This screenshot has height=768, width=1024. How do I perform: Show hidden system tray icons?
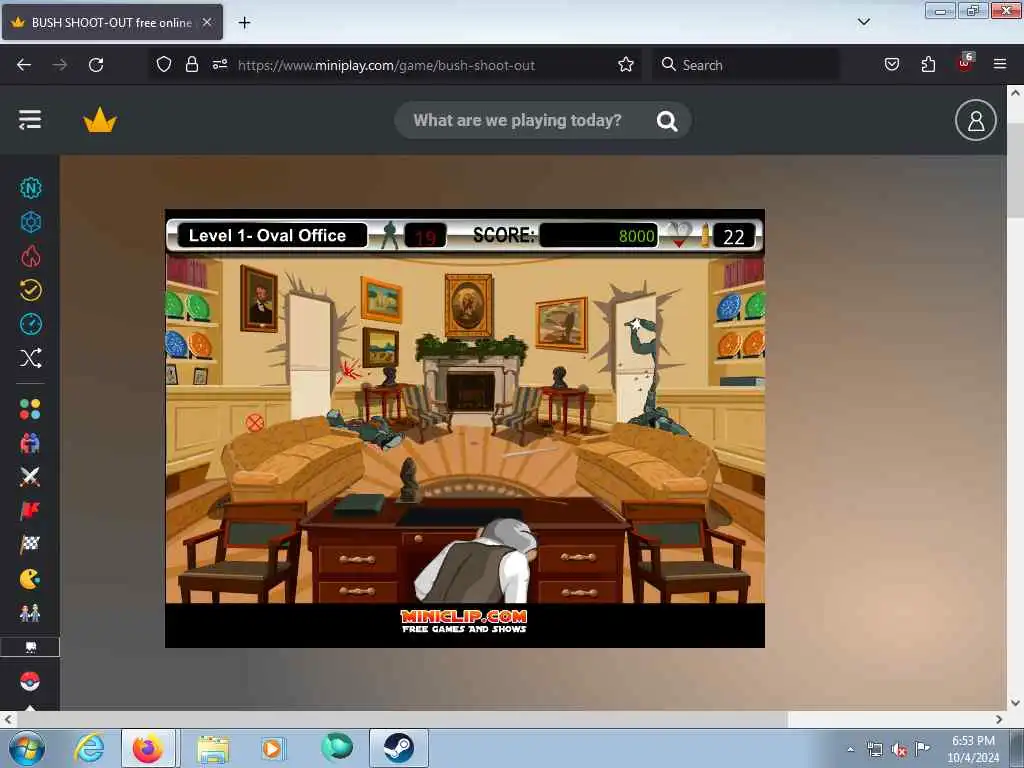(850, 749)
